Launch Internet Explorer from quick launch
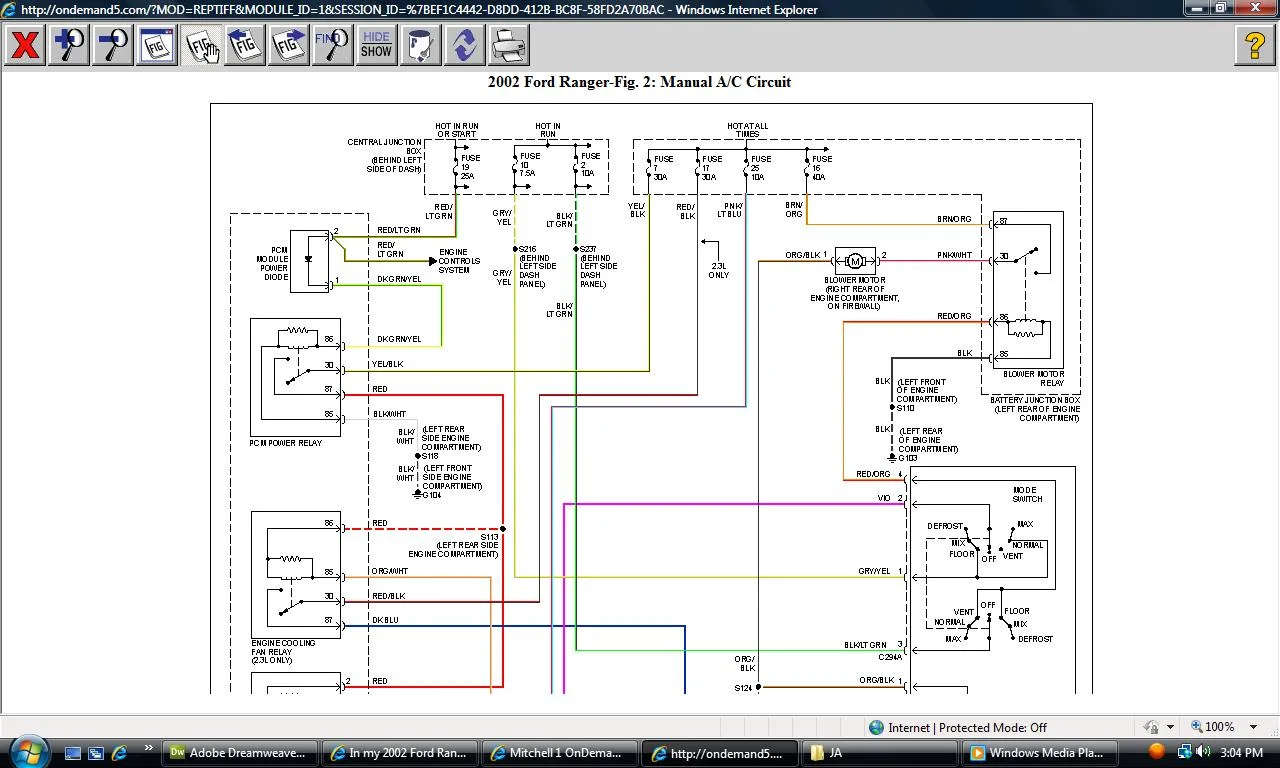 point(120,753)
